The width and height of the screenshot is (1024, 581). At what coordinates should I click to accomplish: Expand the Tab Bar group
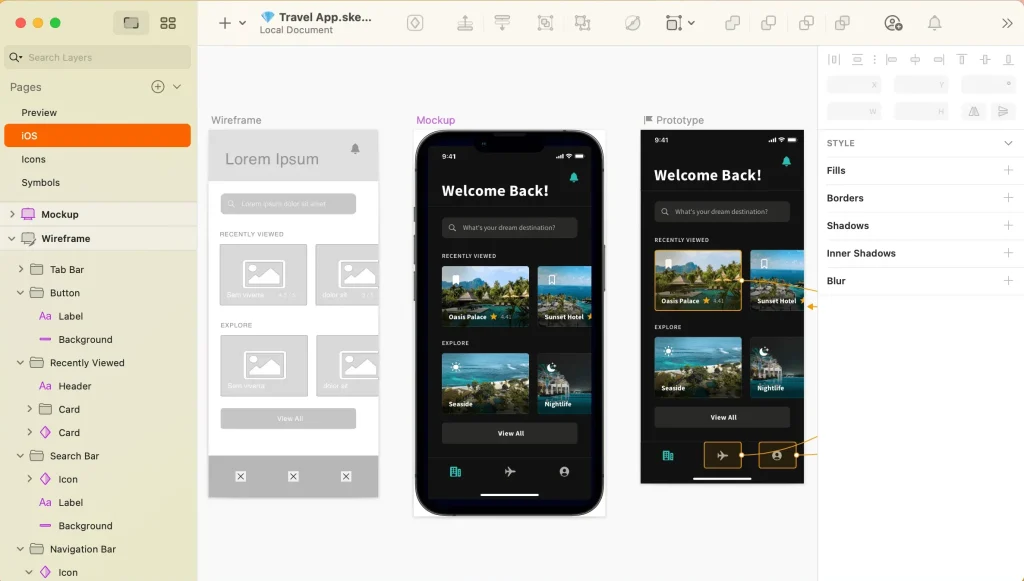pyautogui.click(x=21, y=269)
